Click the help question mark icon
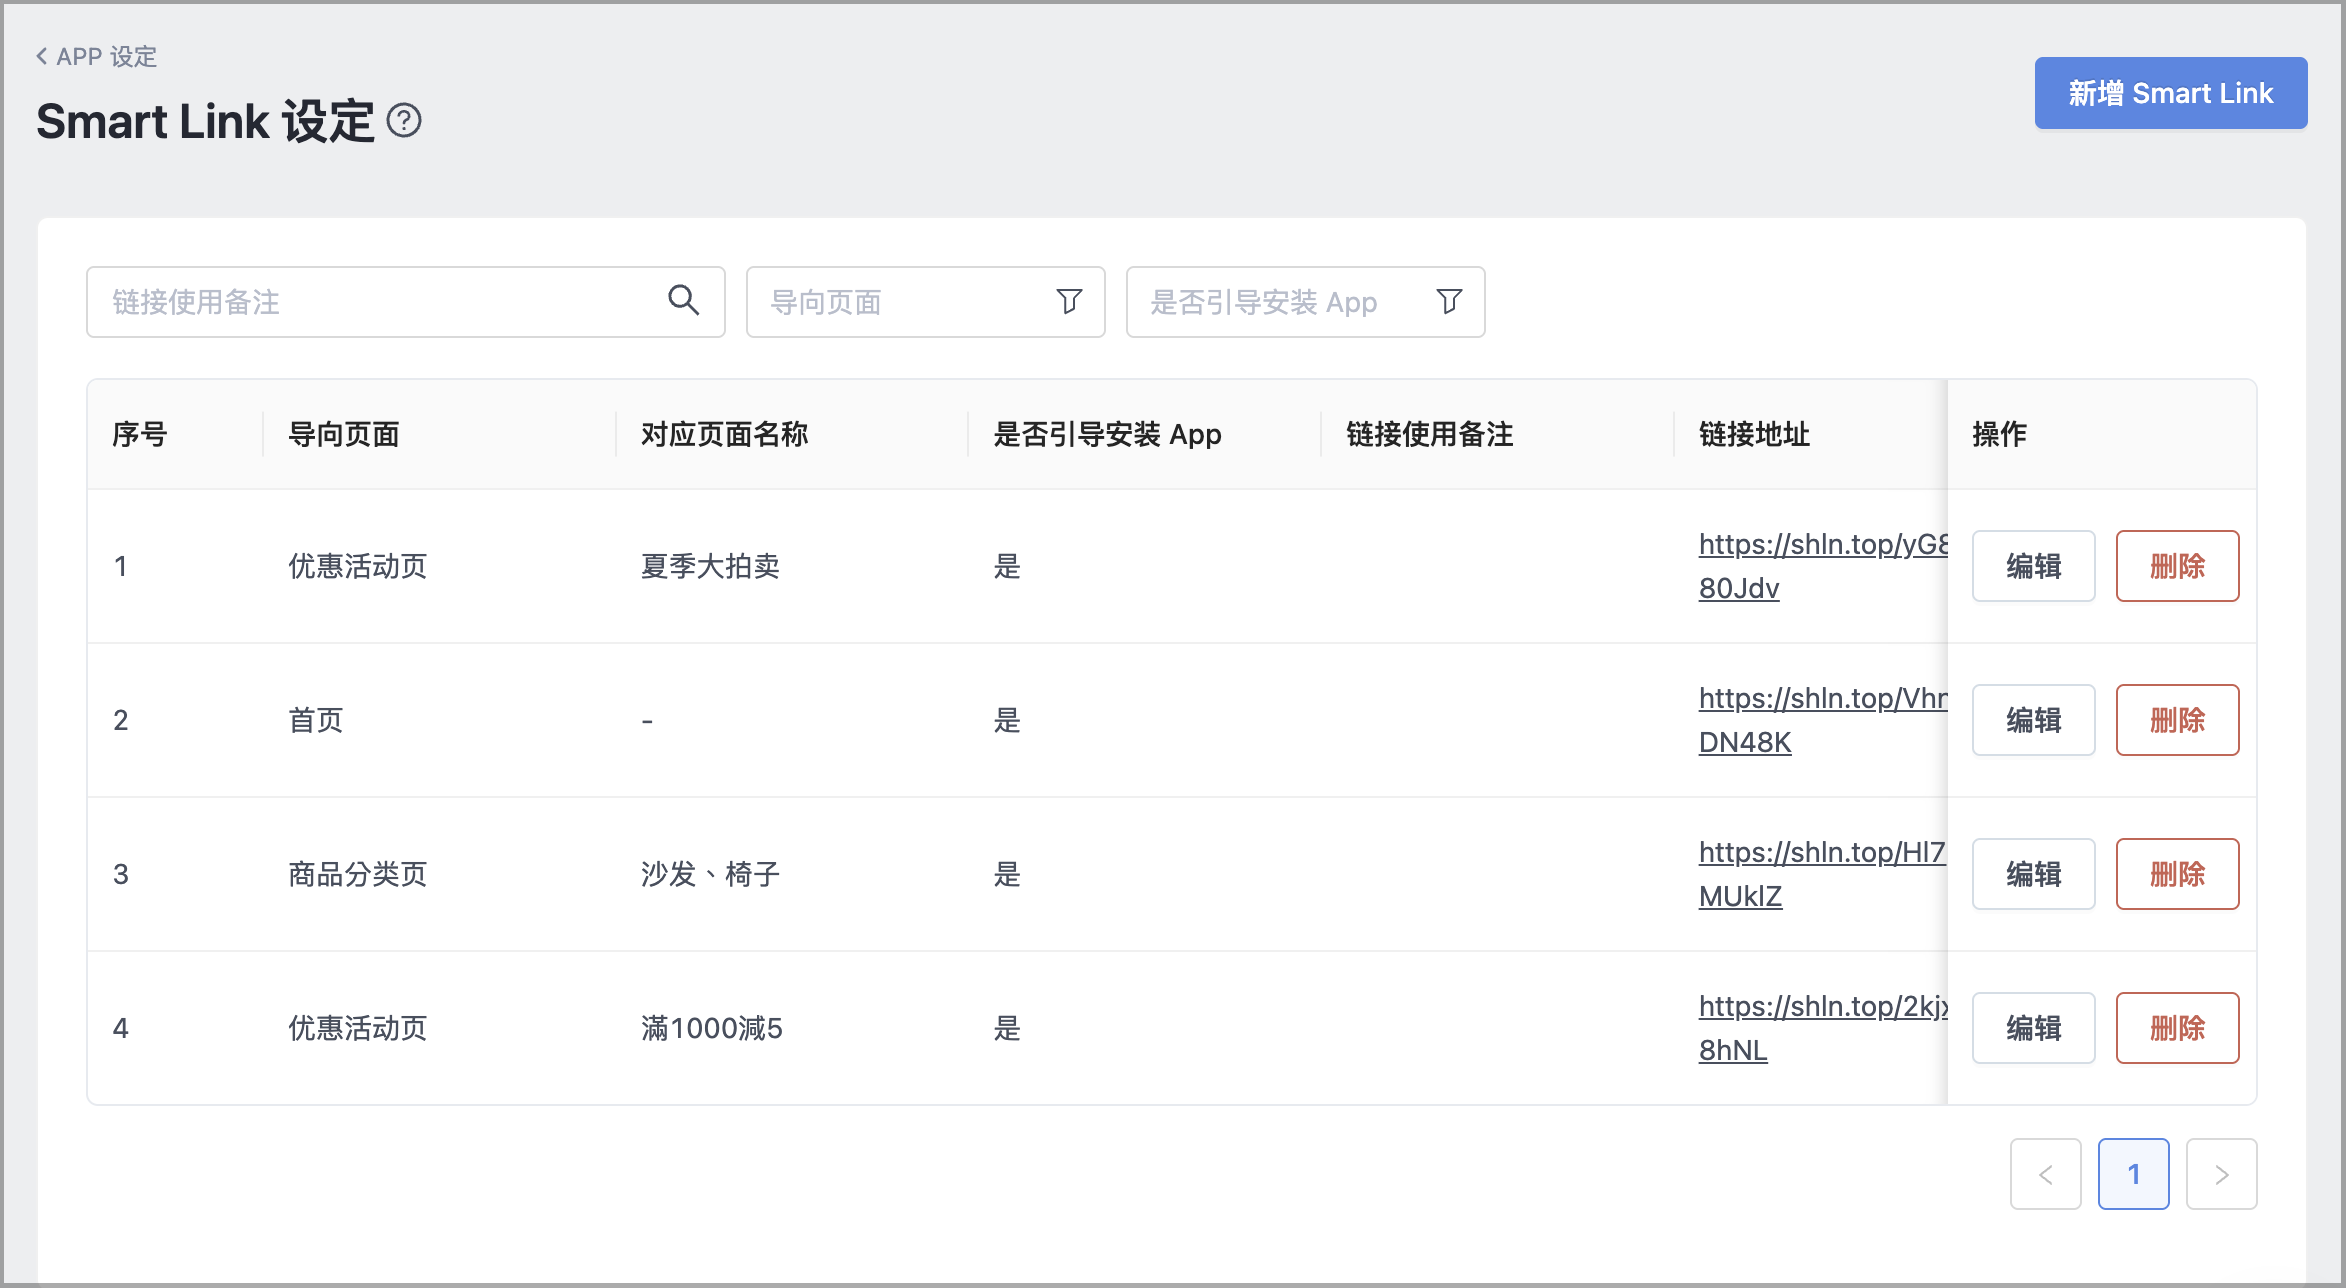The image size is (2346, 1288). (404, 121)
